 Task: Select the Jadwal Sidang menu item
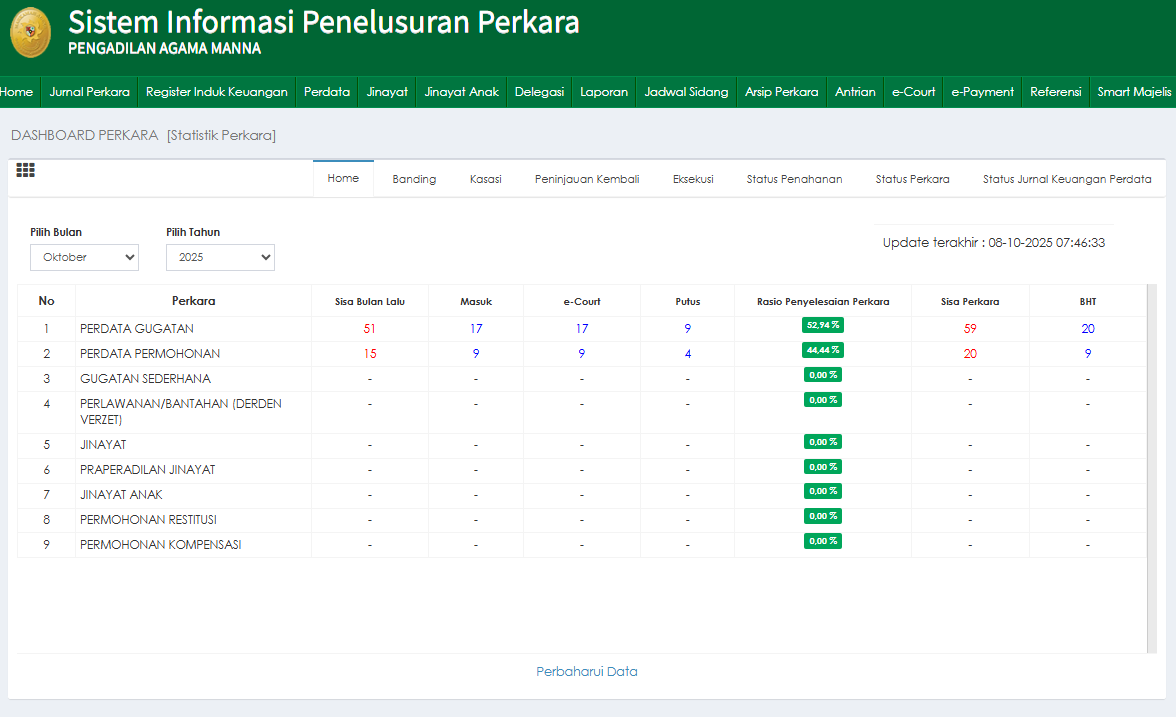click(x=686, y=92)
